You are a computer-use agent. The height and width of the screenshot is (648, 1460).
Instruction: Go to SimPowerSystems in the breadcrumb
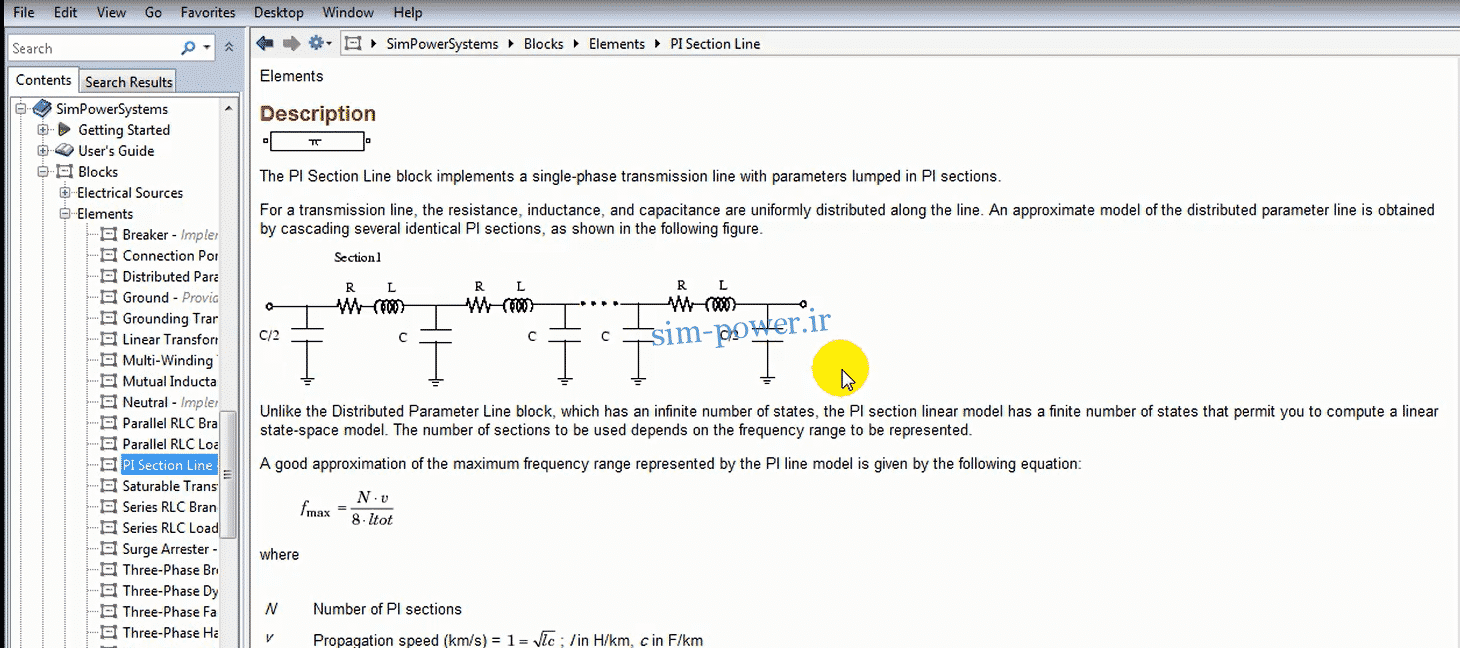442,44
